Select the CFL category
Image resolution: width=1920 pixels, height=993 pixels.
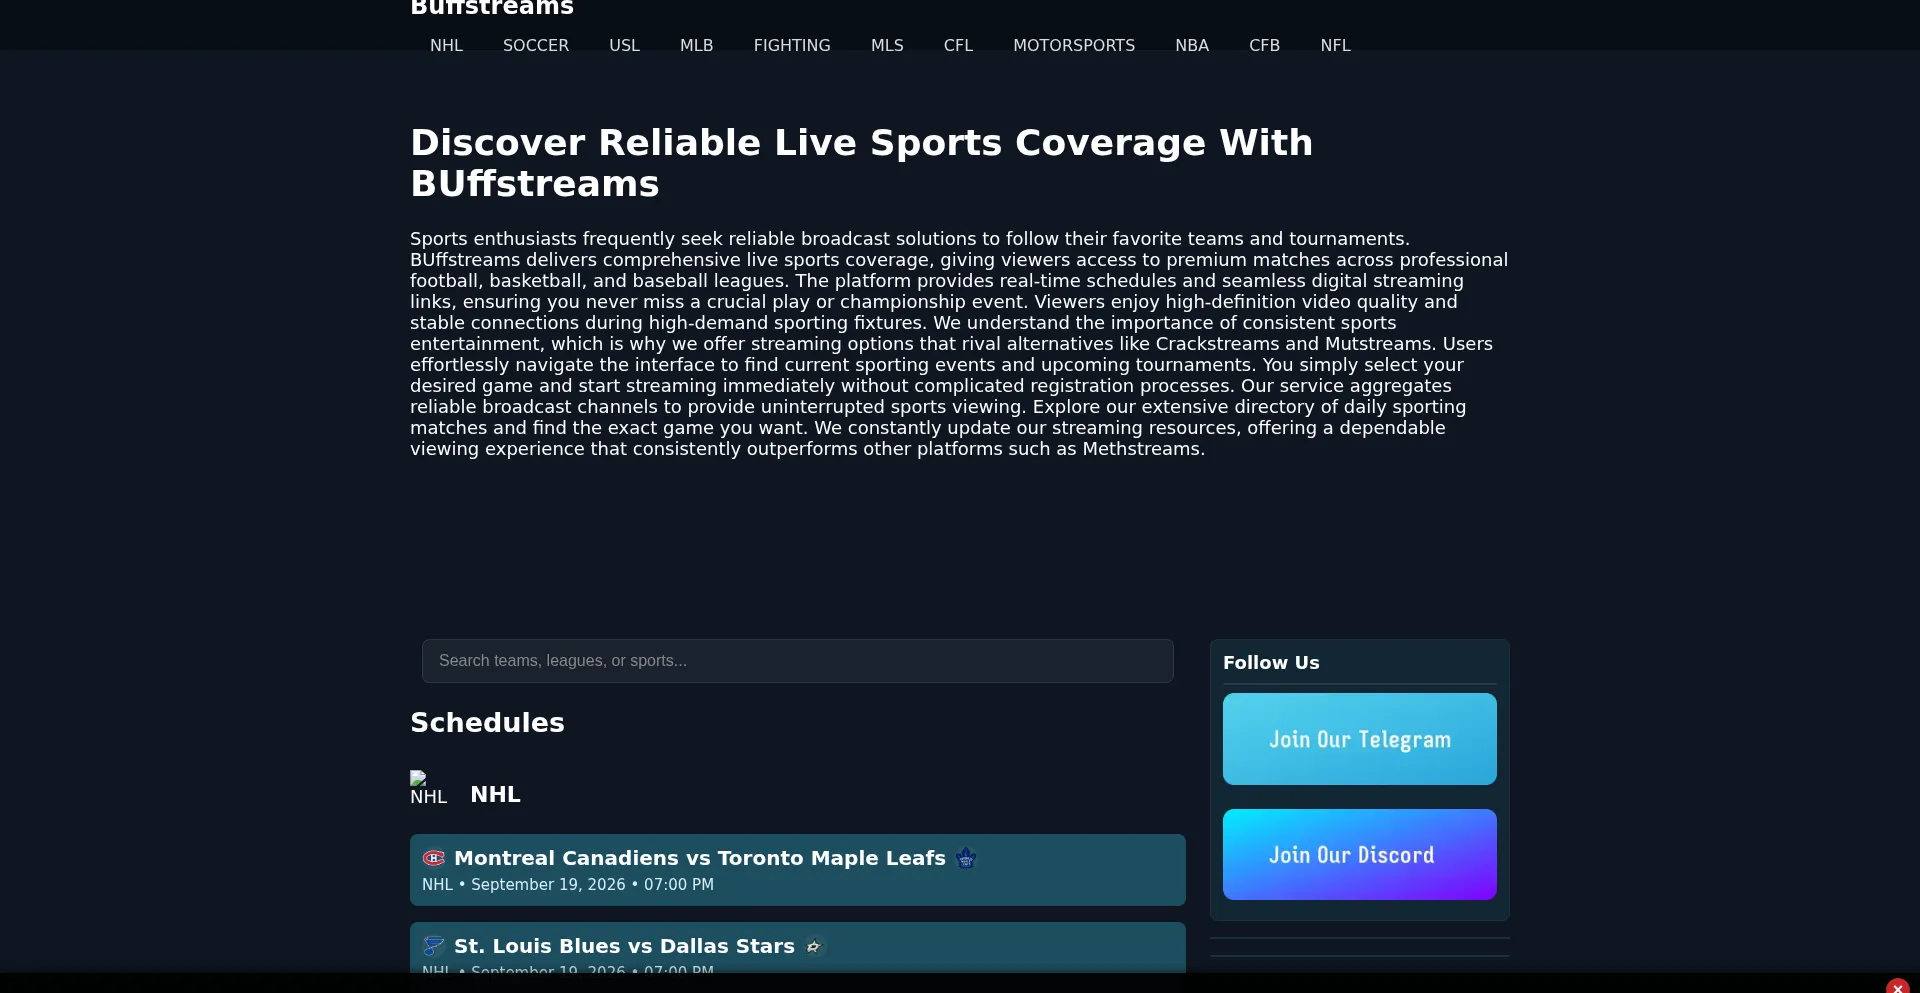(x=958, y=46)
